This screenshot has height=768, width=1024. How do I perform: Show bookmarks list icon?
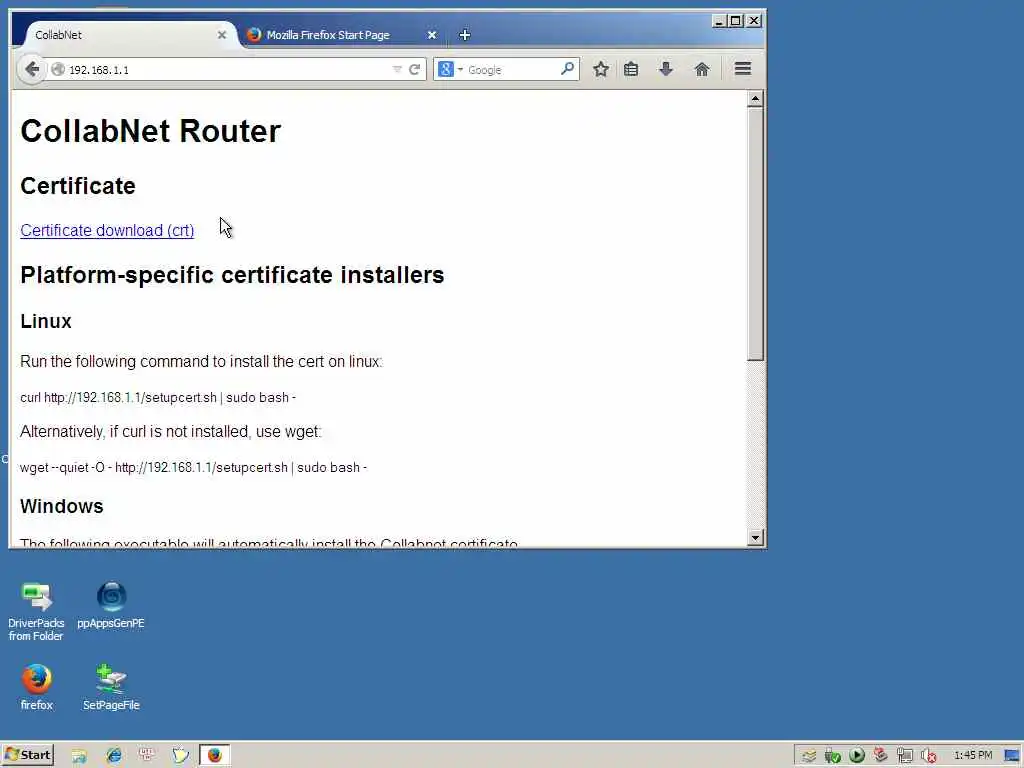tap(631, 69)
